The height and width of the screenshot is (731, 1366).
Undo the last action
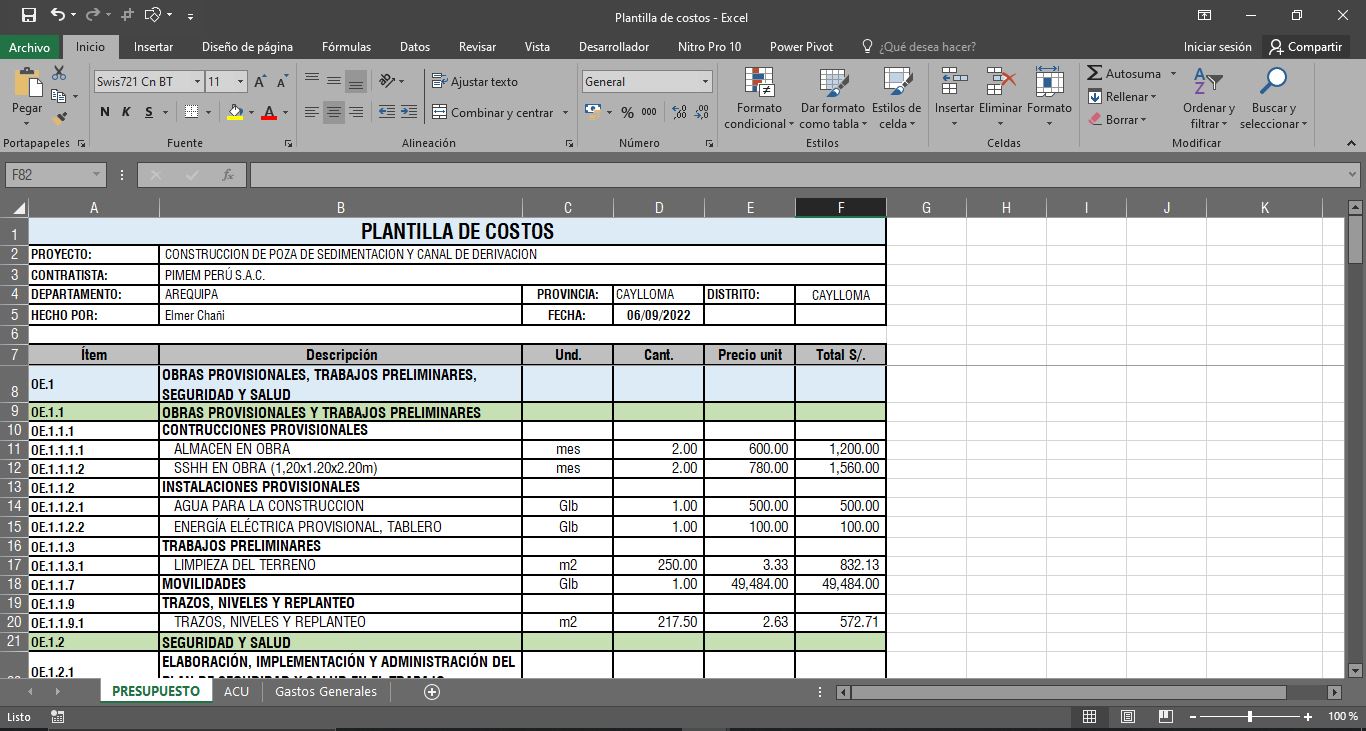pyautogui.click(x=57, y=15)
